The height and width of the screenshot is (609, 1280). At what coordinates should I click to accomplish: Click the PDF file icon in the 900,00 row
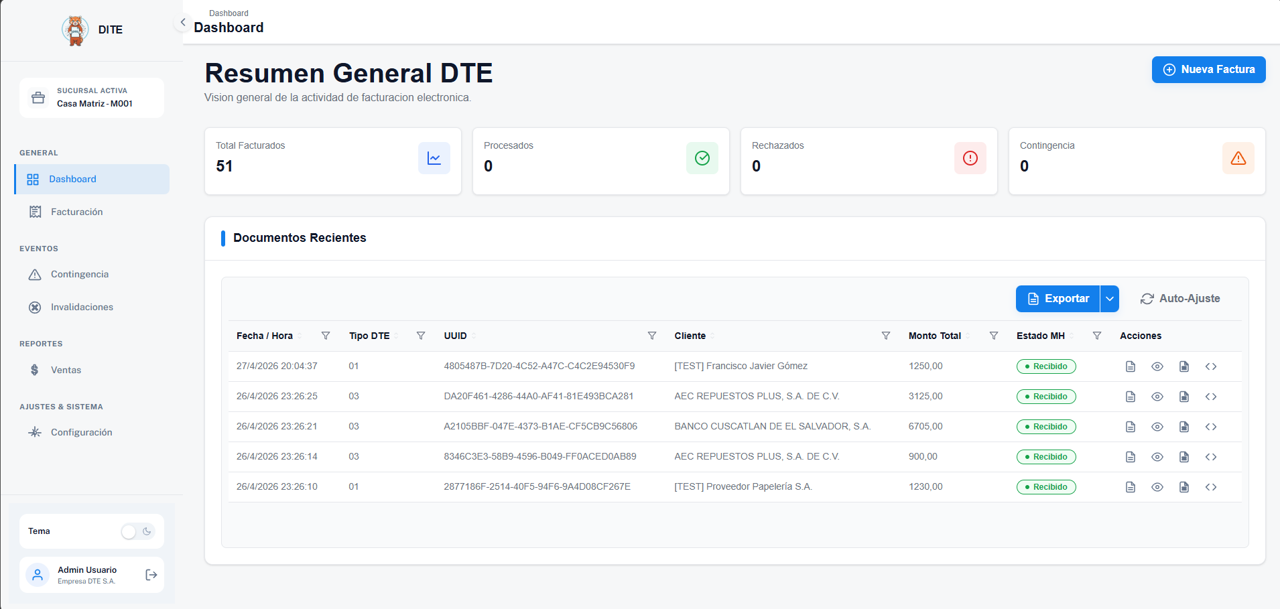[x=1184, y=457]
